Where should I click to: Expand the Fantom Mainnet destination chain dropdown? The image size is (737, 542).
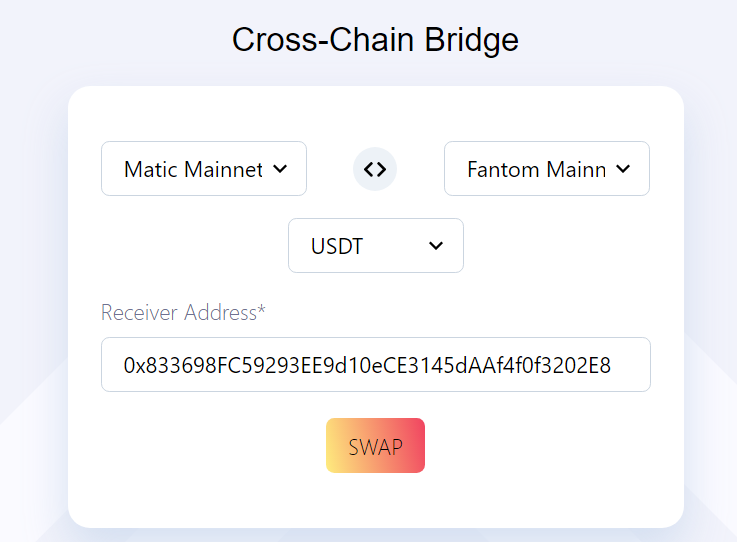pos(546,169)
